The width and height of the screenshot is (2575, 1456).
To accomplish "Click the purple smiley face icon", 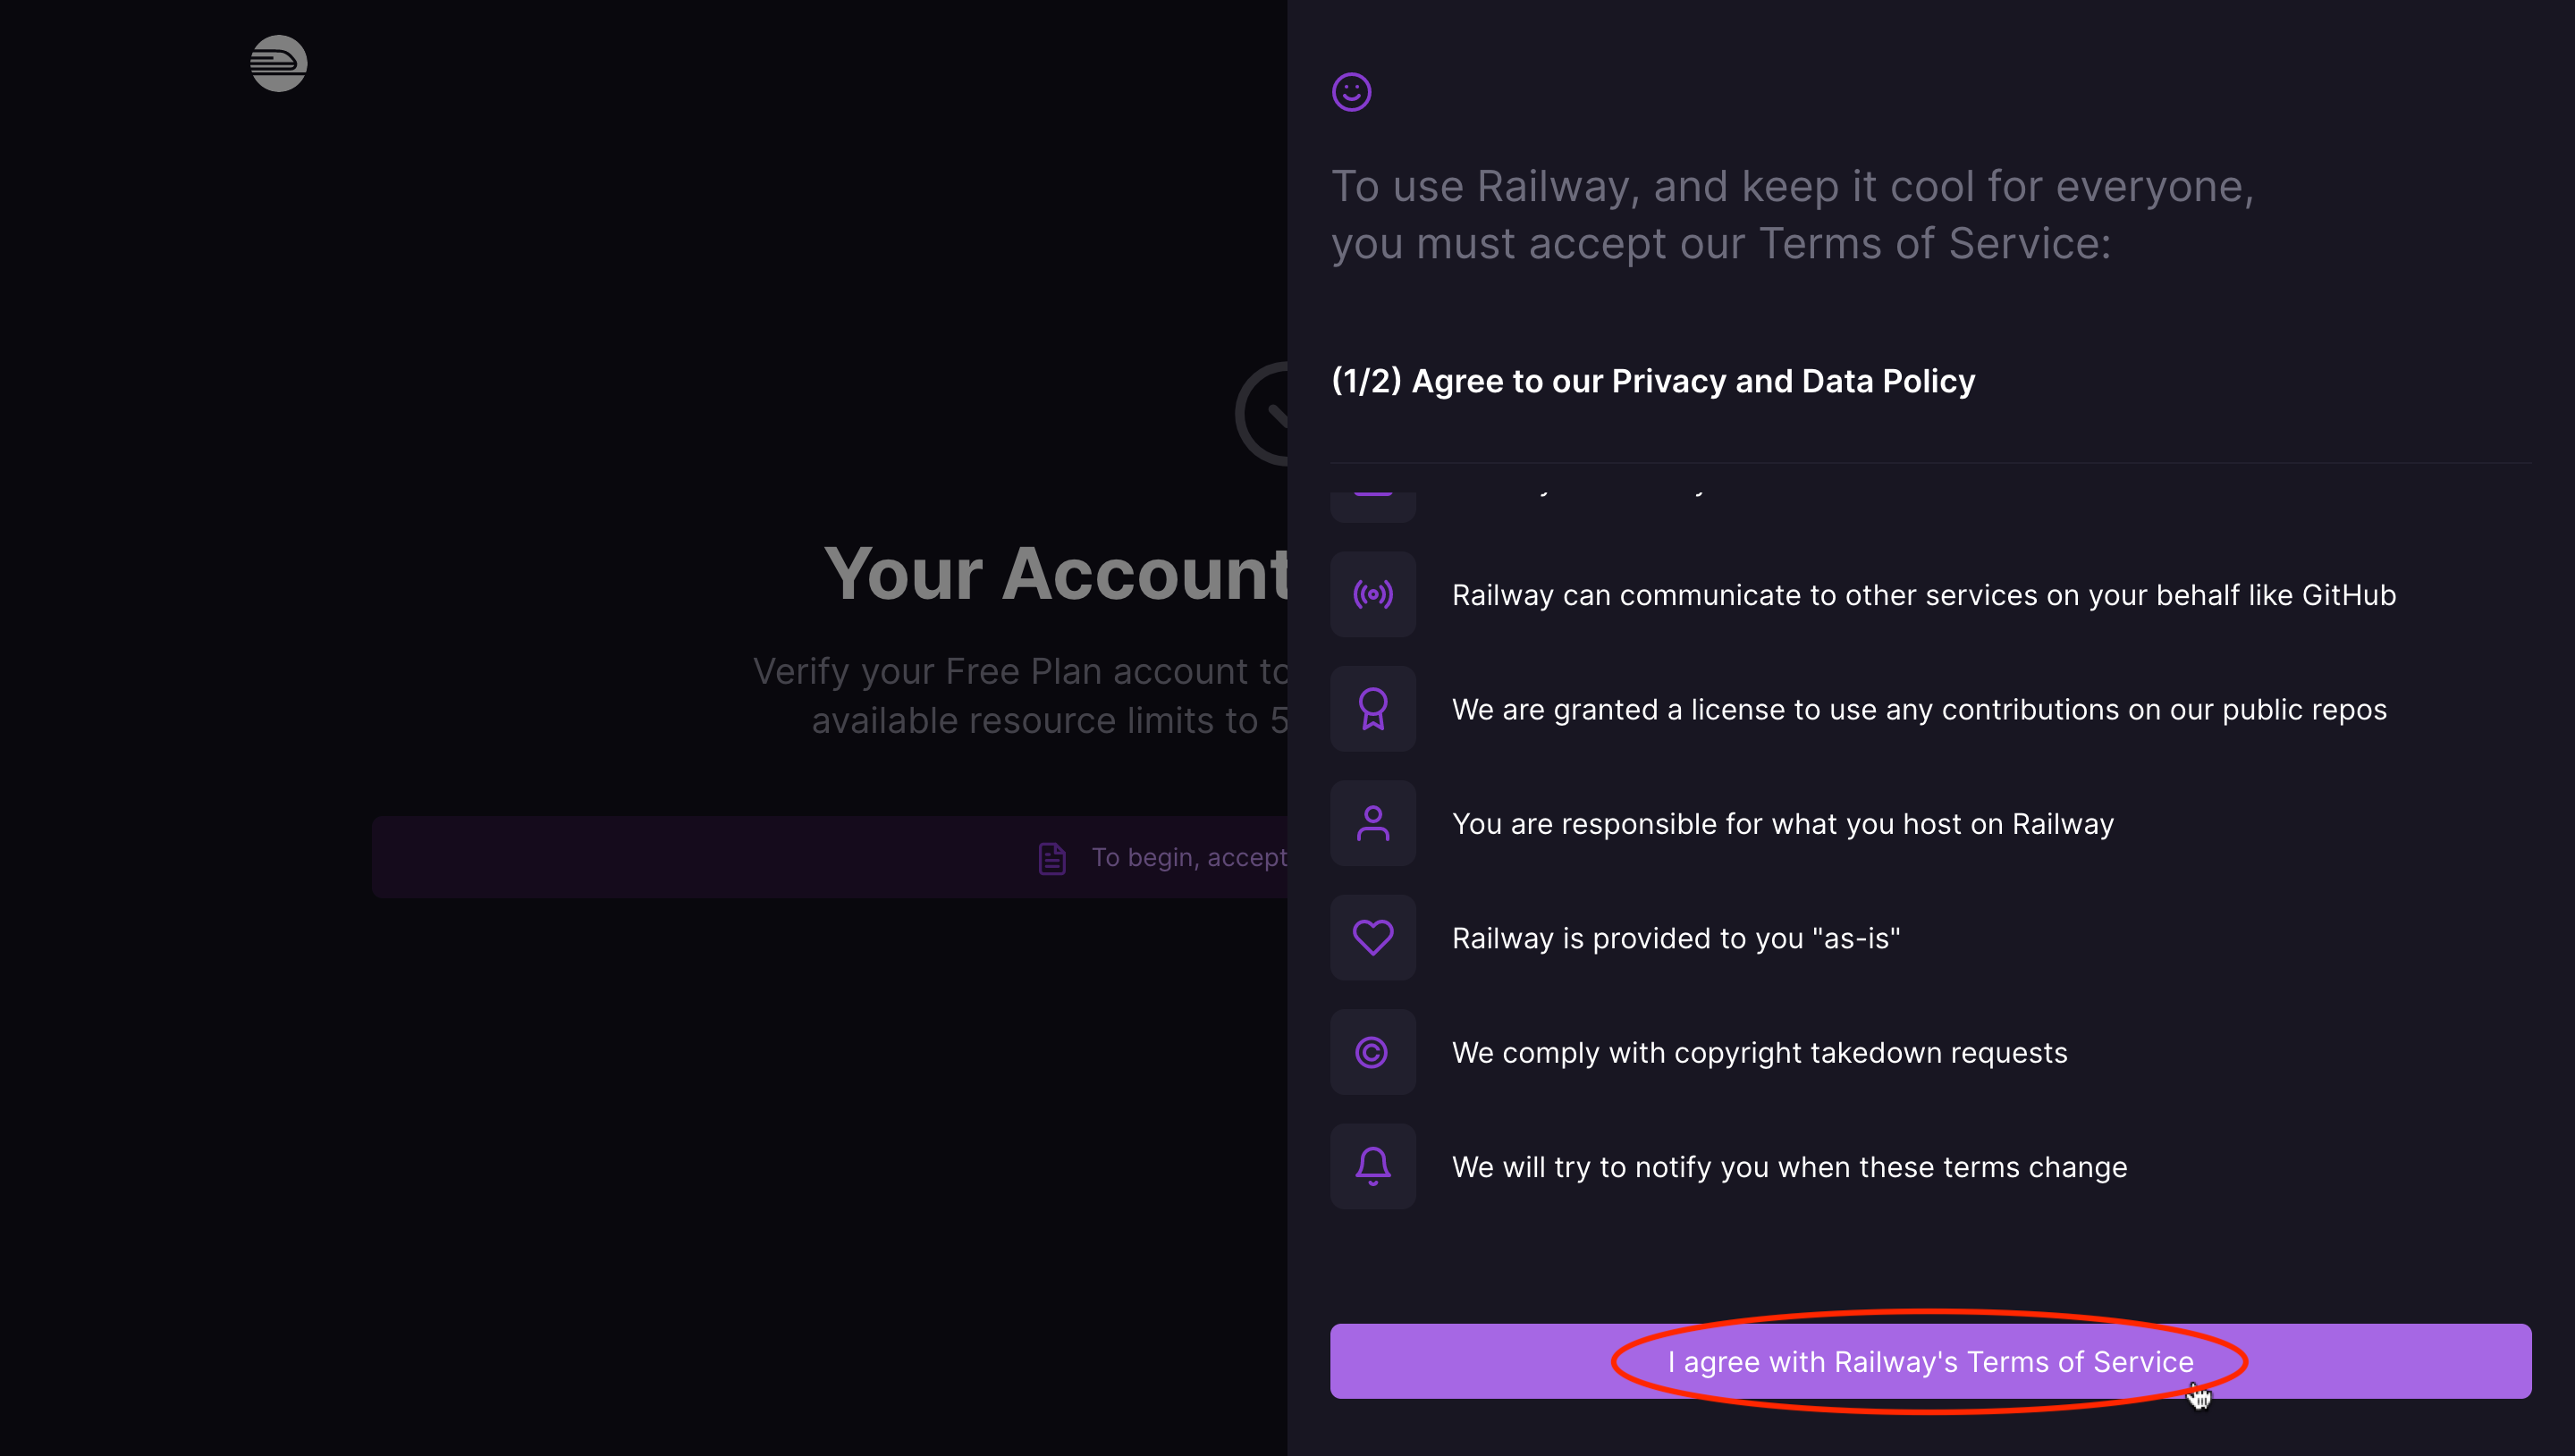I will (x=1351, y=91).
